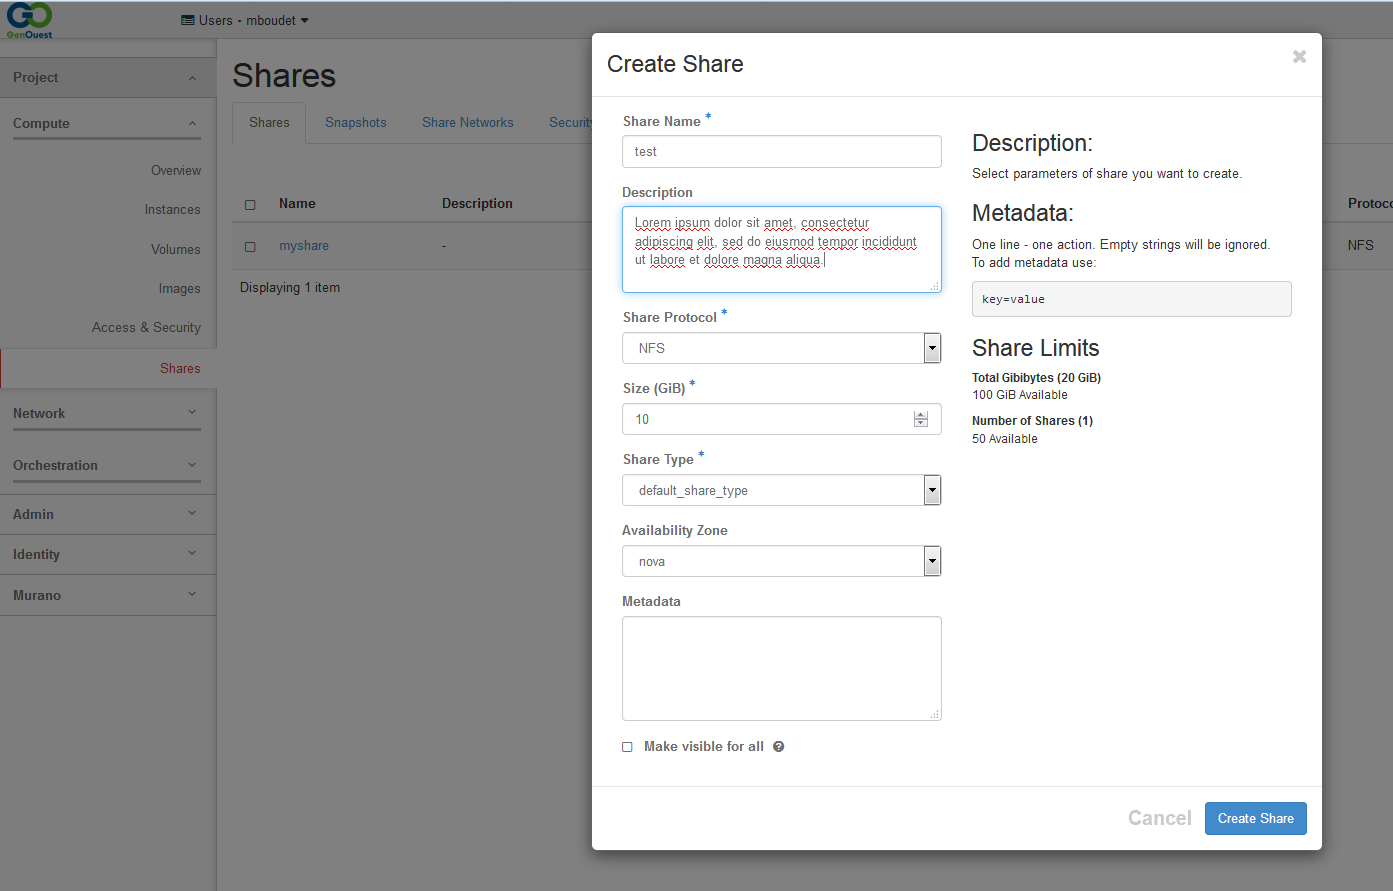
Task: Switch to the Share Networks tab
Action: tap(468, 122)
